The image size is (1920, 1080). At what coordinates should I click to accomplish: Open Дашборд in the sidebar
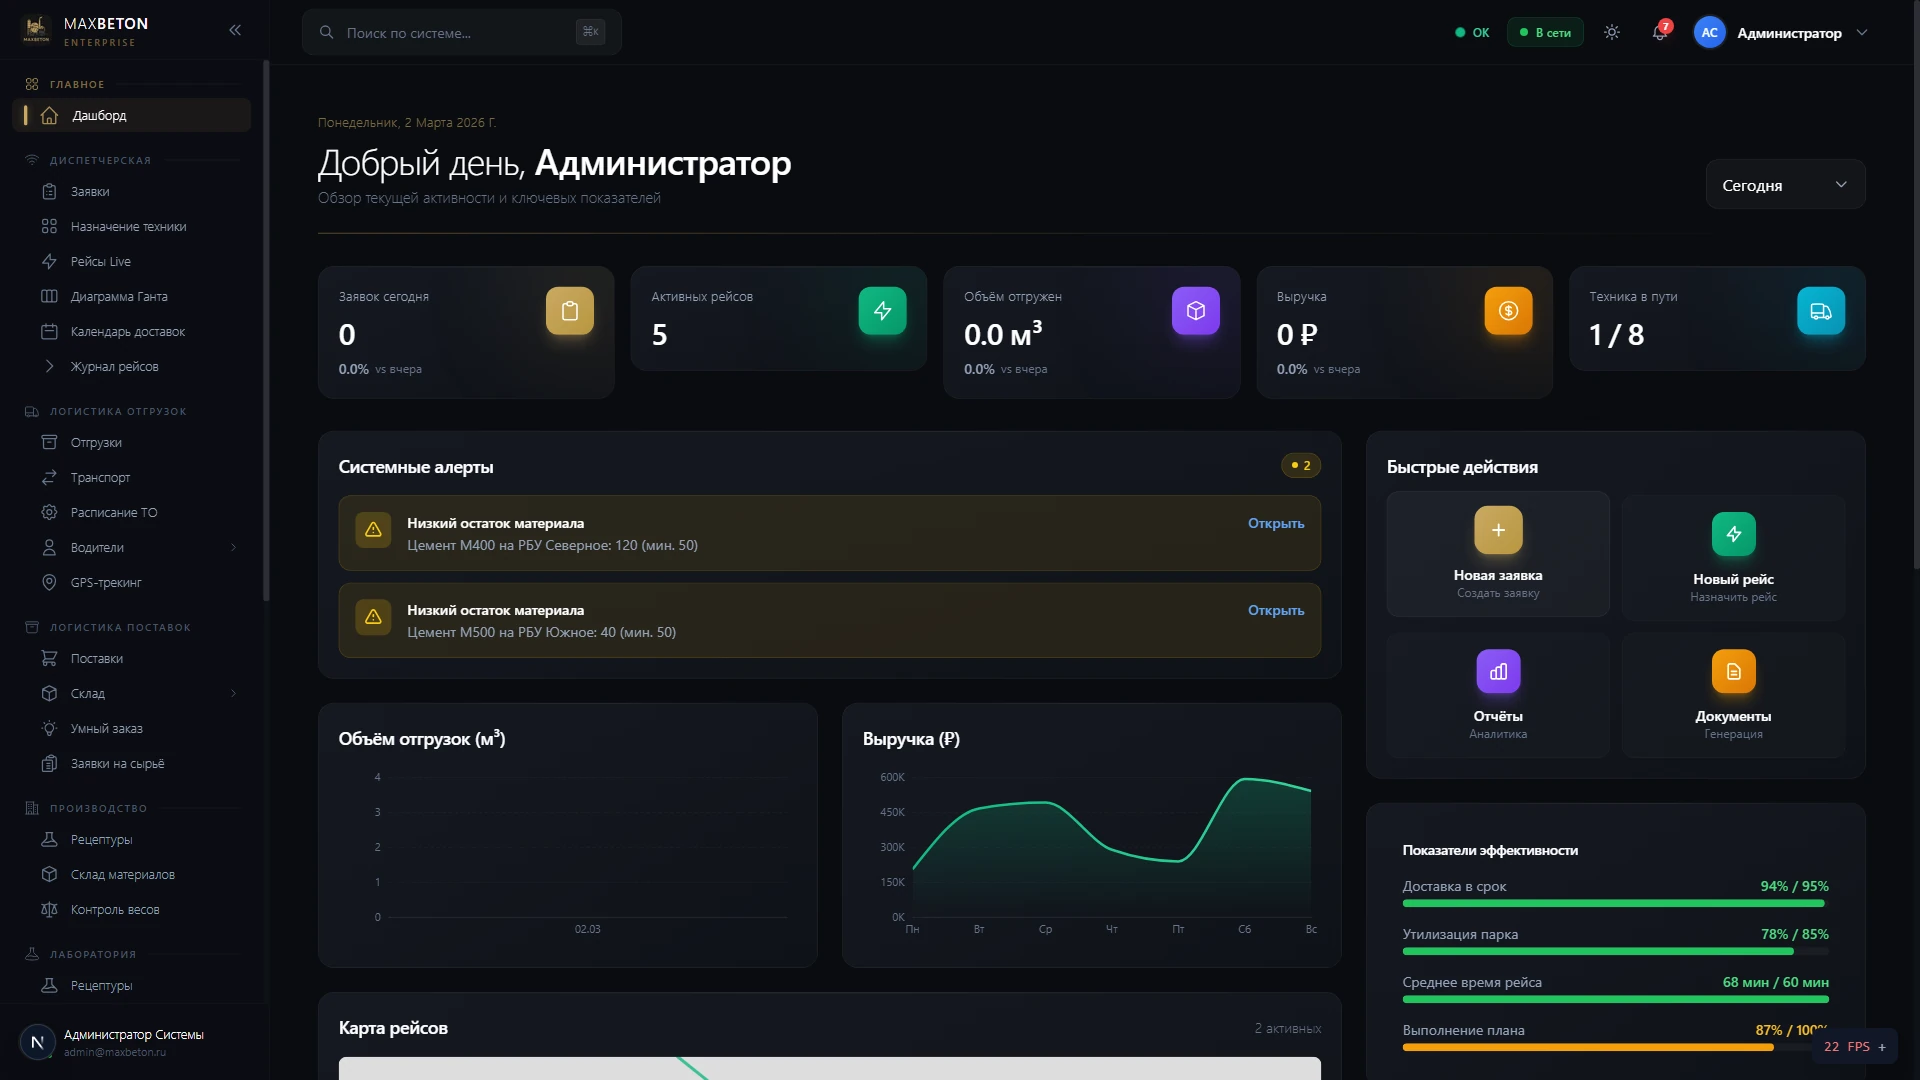pos(132,115)
